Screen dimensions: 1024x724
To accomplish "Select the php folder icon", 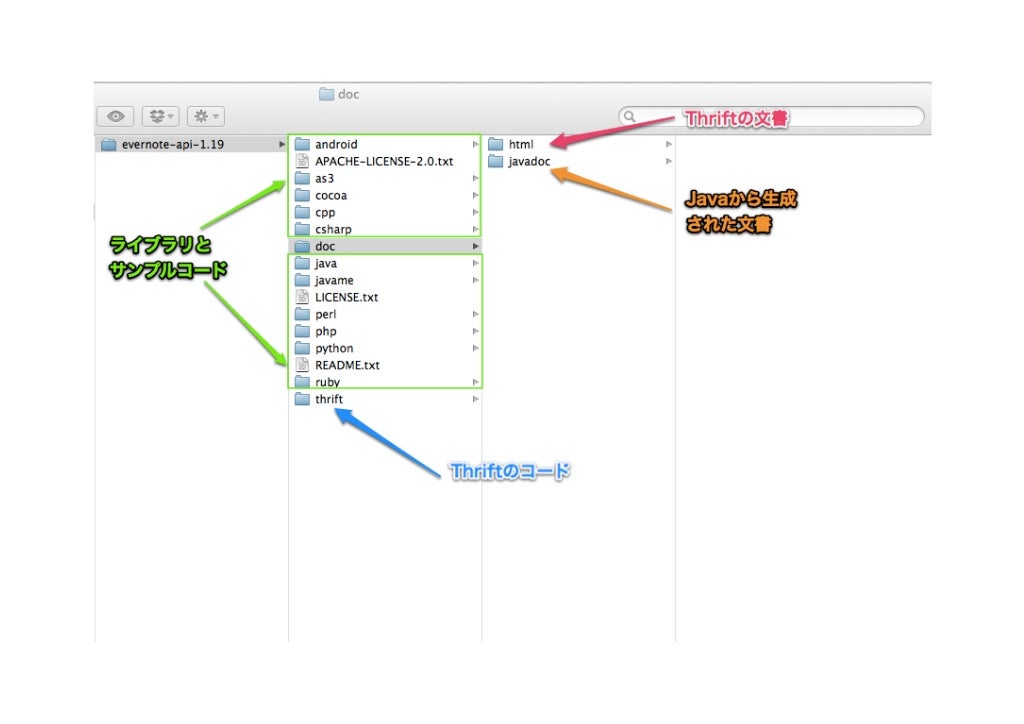I will tap(302, 331).
